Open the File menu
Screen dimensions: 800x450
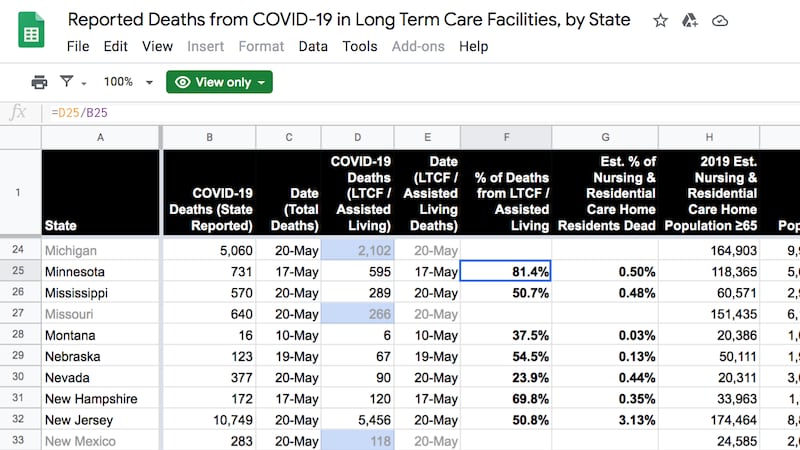pos(78,46)
